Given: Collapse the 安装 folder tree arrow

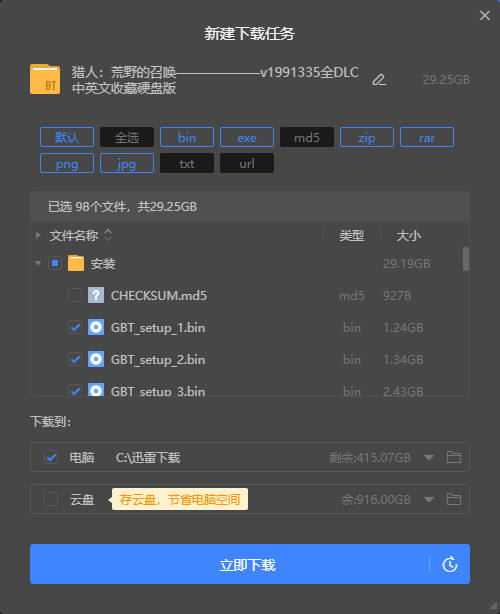Looking at the screenshot, I should pyautogui.click(x=38, y=263).
